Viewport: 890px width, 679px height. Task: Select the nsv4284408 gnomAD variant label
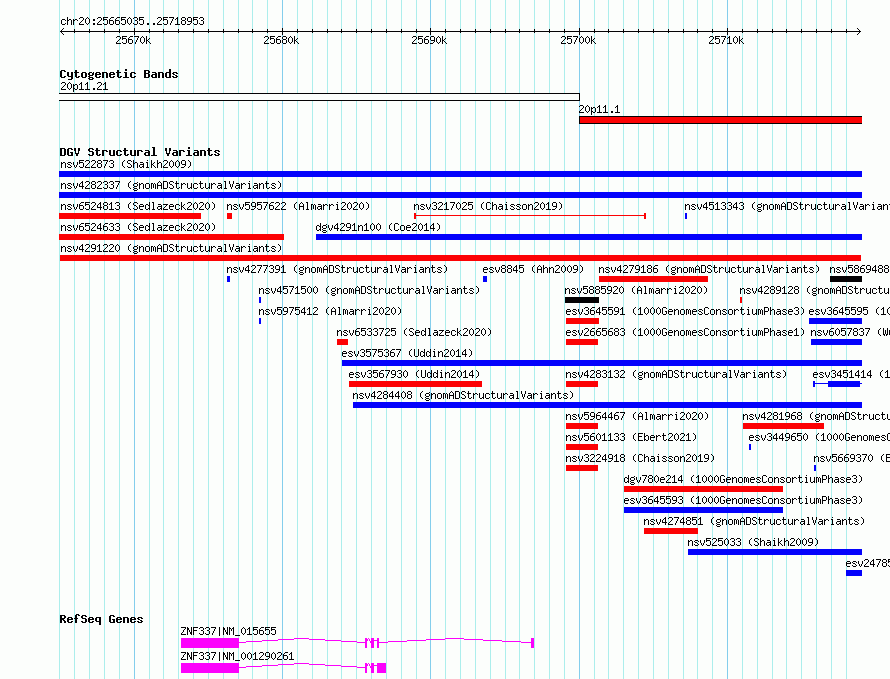click(x=463, y=395)
